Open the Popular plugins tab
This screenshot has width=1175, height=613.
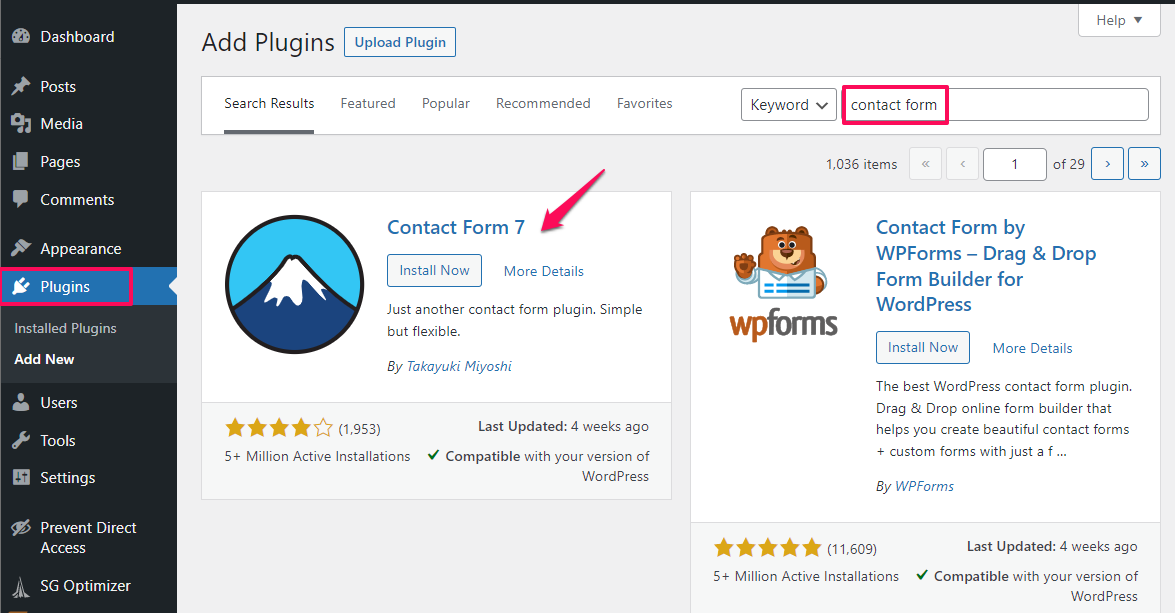coord(446,103)
